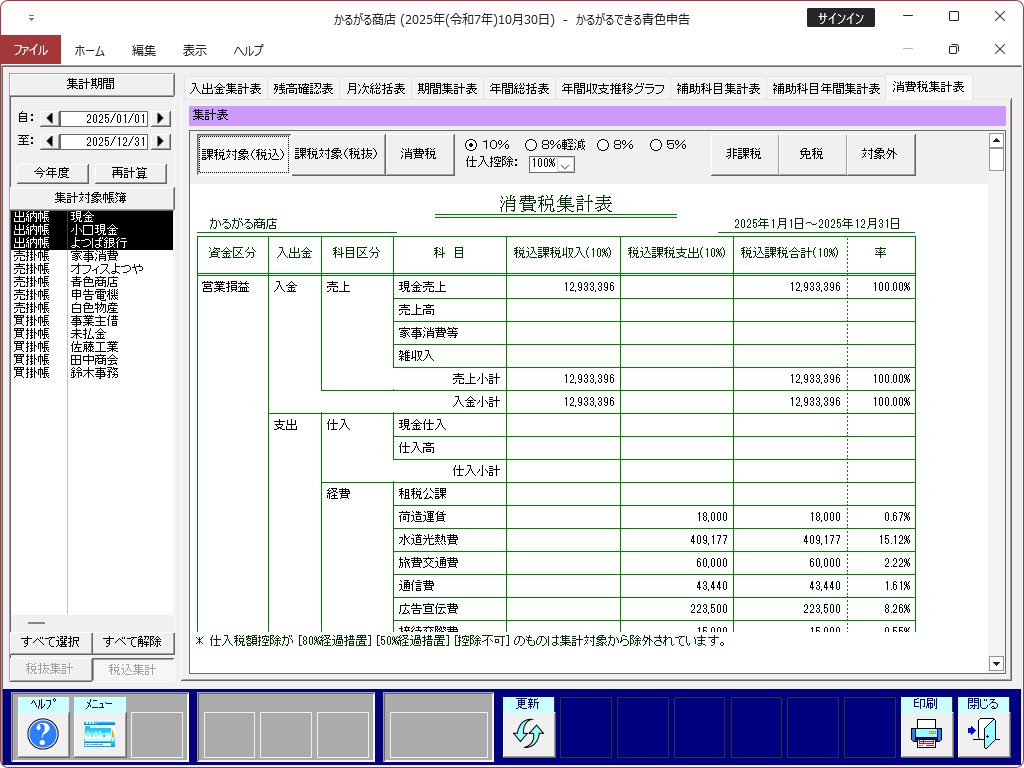Image resolution: width=1024 pixels, height=768 pixels.
Task: Open the 編集 menu
Action: coord(144,50)
